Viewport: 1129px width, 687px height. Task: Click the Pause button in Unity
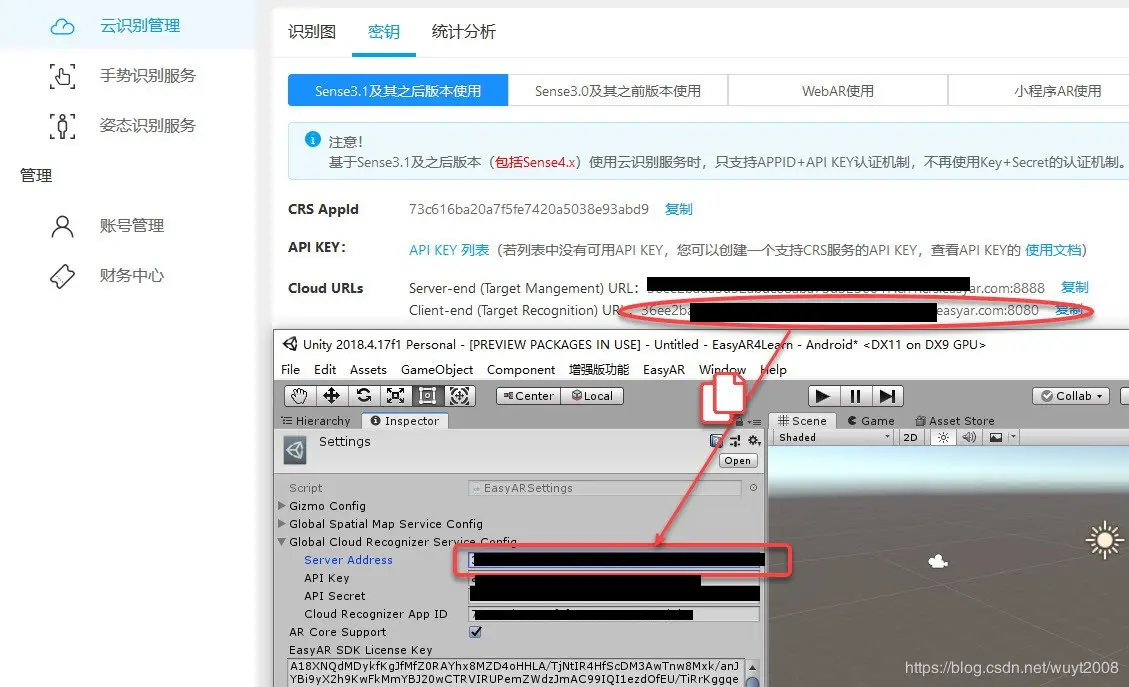855,396
